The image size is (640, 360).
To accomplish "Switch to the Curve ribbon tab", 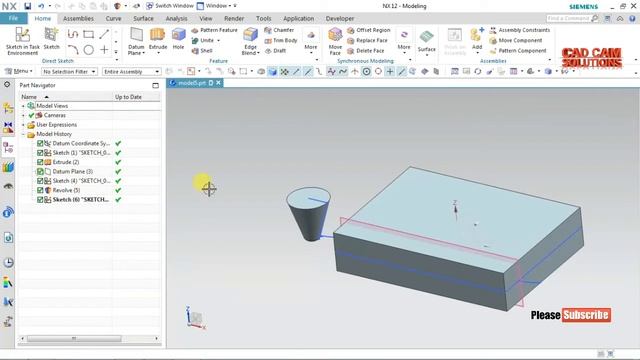I will tap(113, 18).
